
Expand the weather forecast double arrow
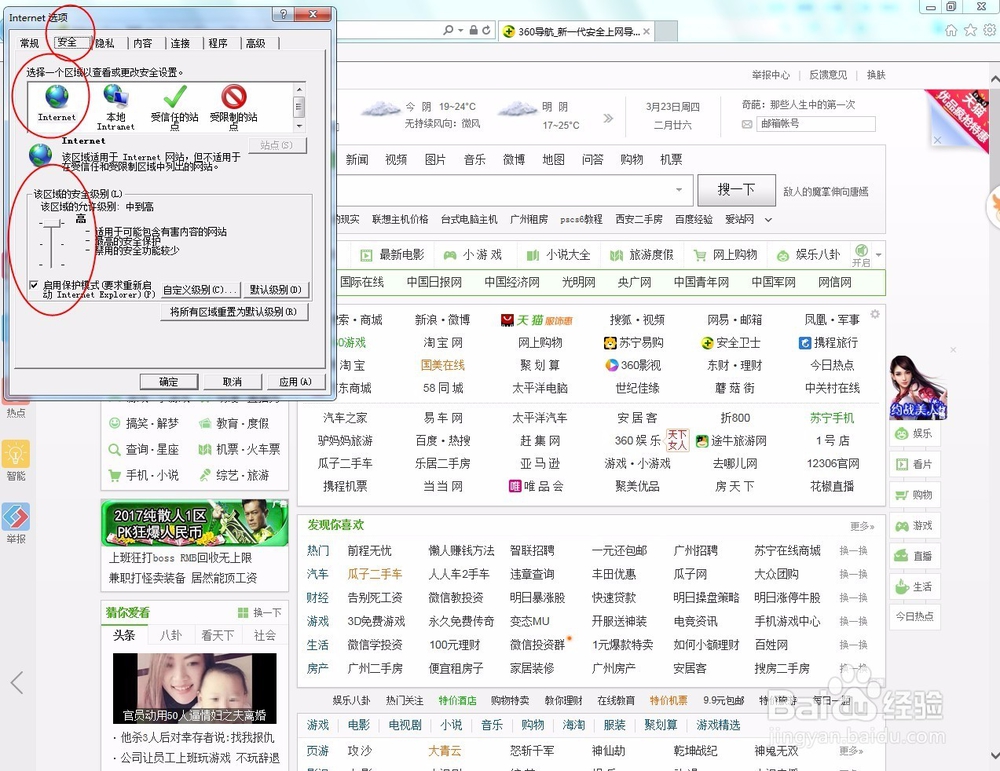(608, 118)
